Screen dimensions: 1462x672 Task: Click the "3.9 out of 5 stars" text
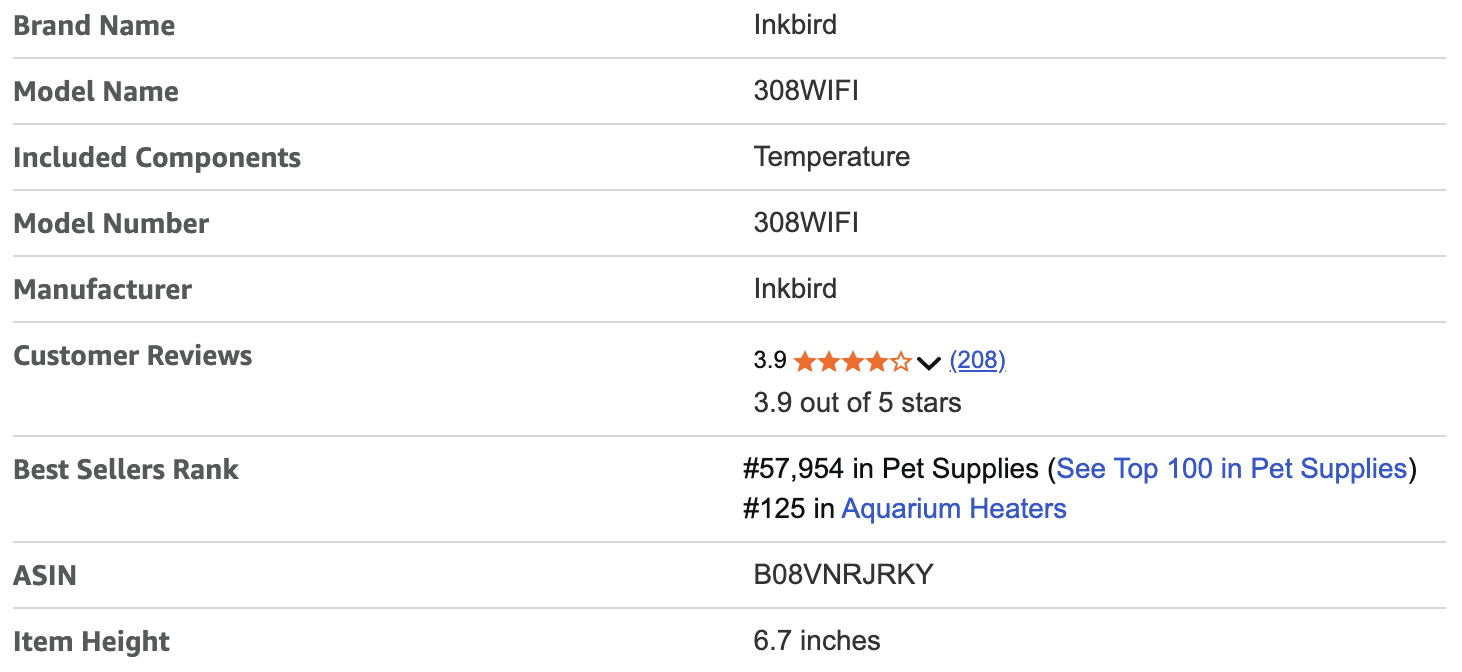[x=857, y=403]
